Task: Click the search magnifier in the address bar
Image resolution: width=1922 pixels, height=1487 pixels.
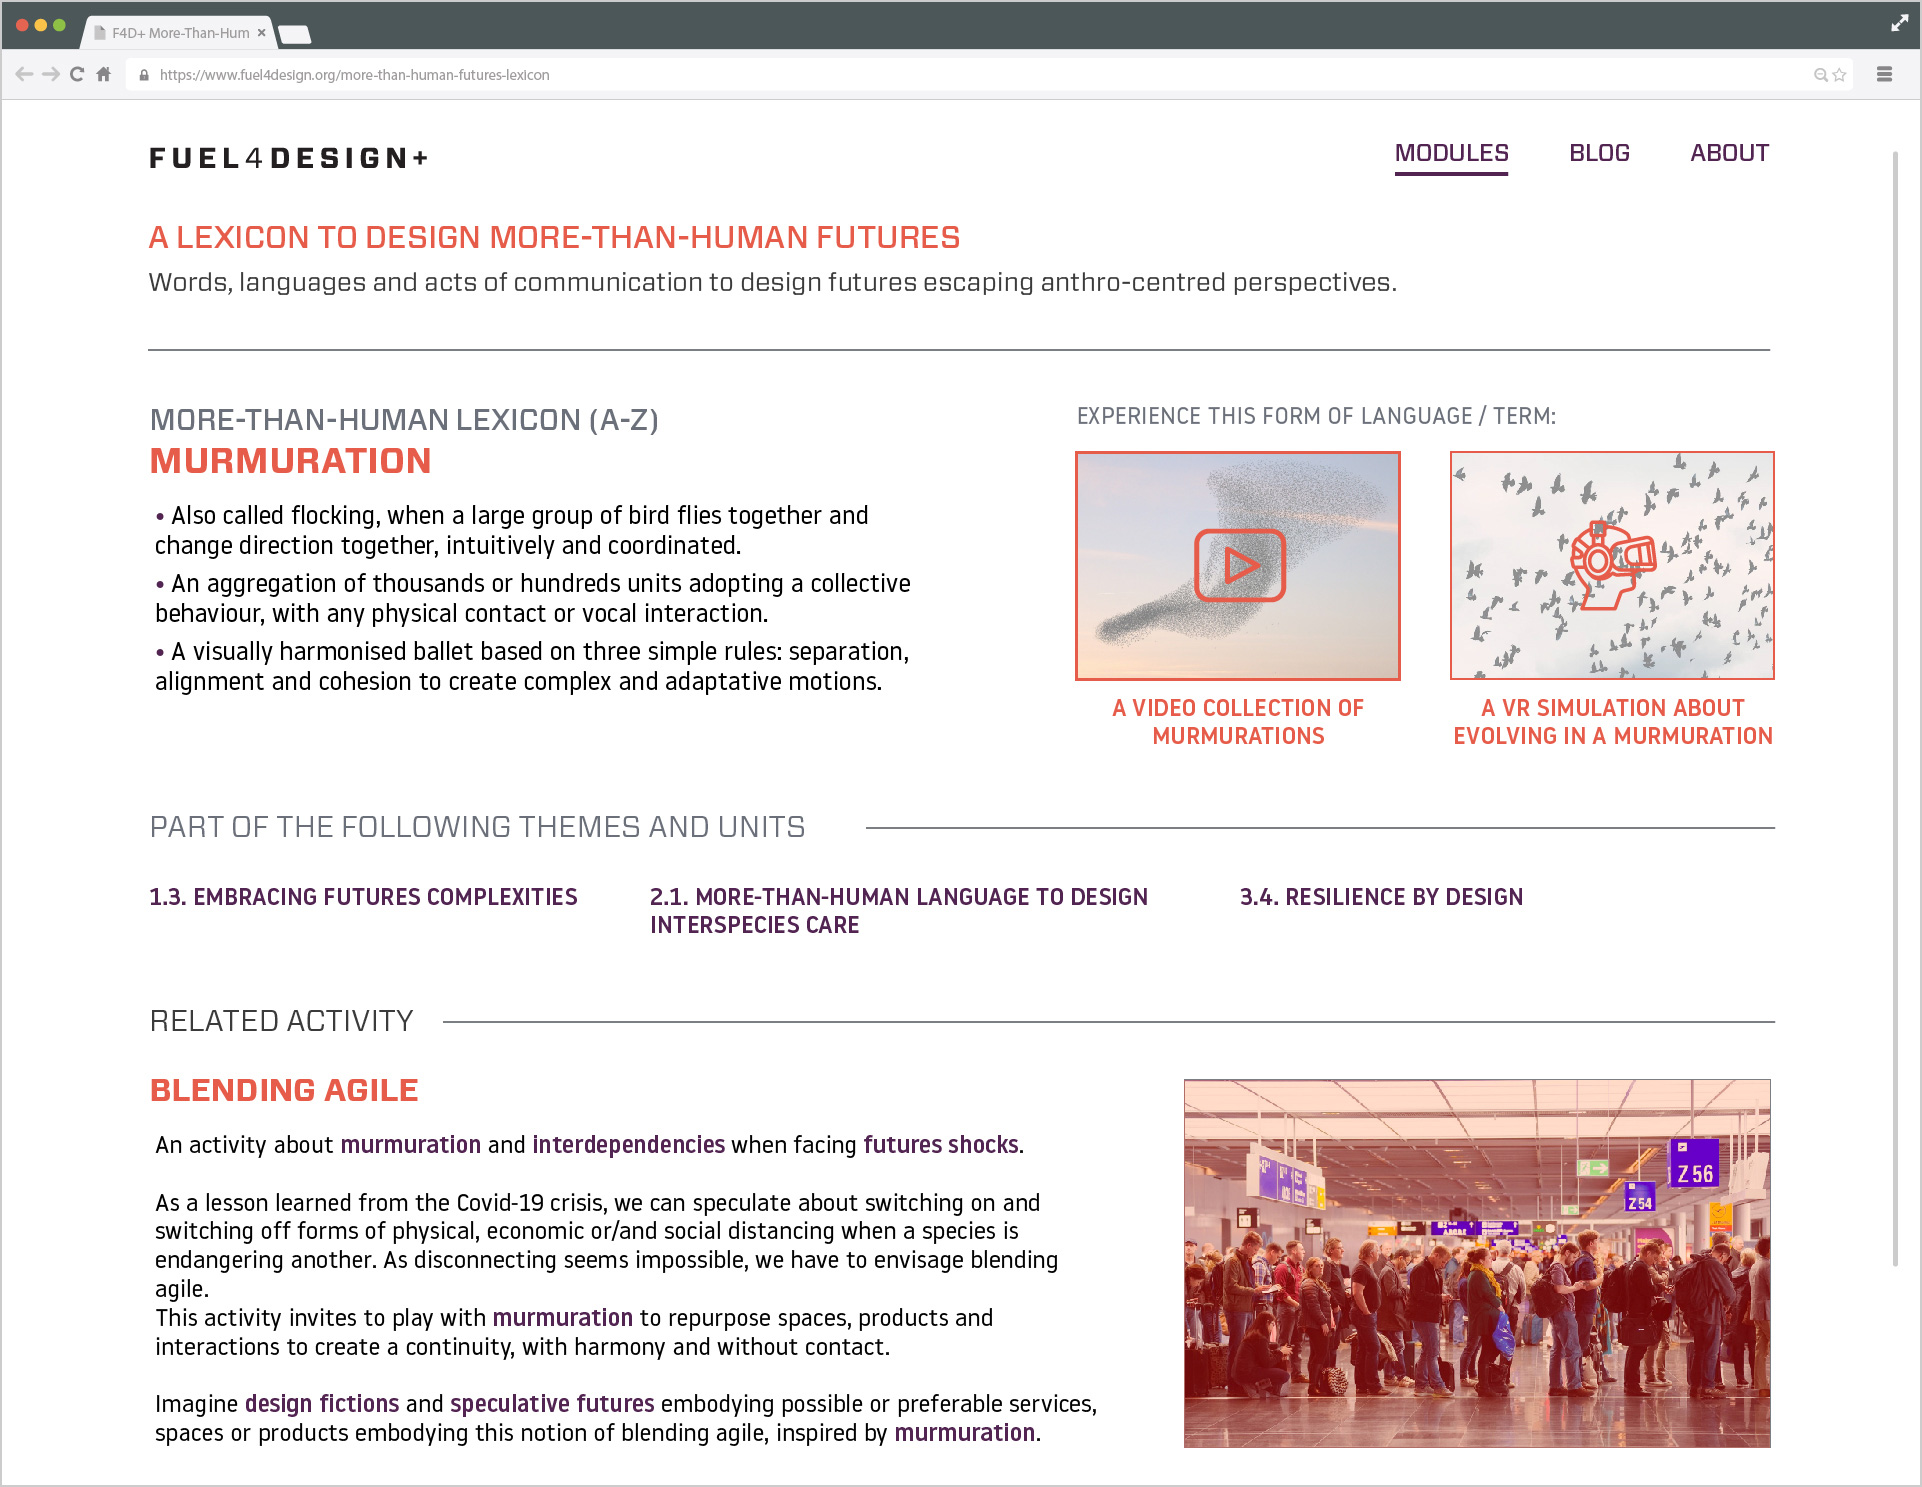Action: pyautogui.click(x=1820, y=74)
